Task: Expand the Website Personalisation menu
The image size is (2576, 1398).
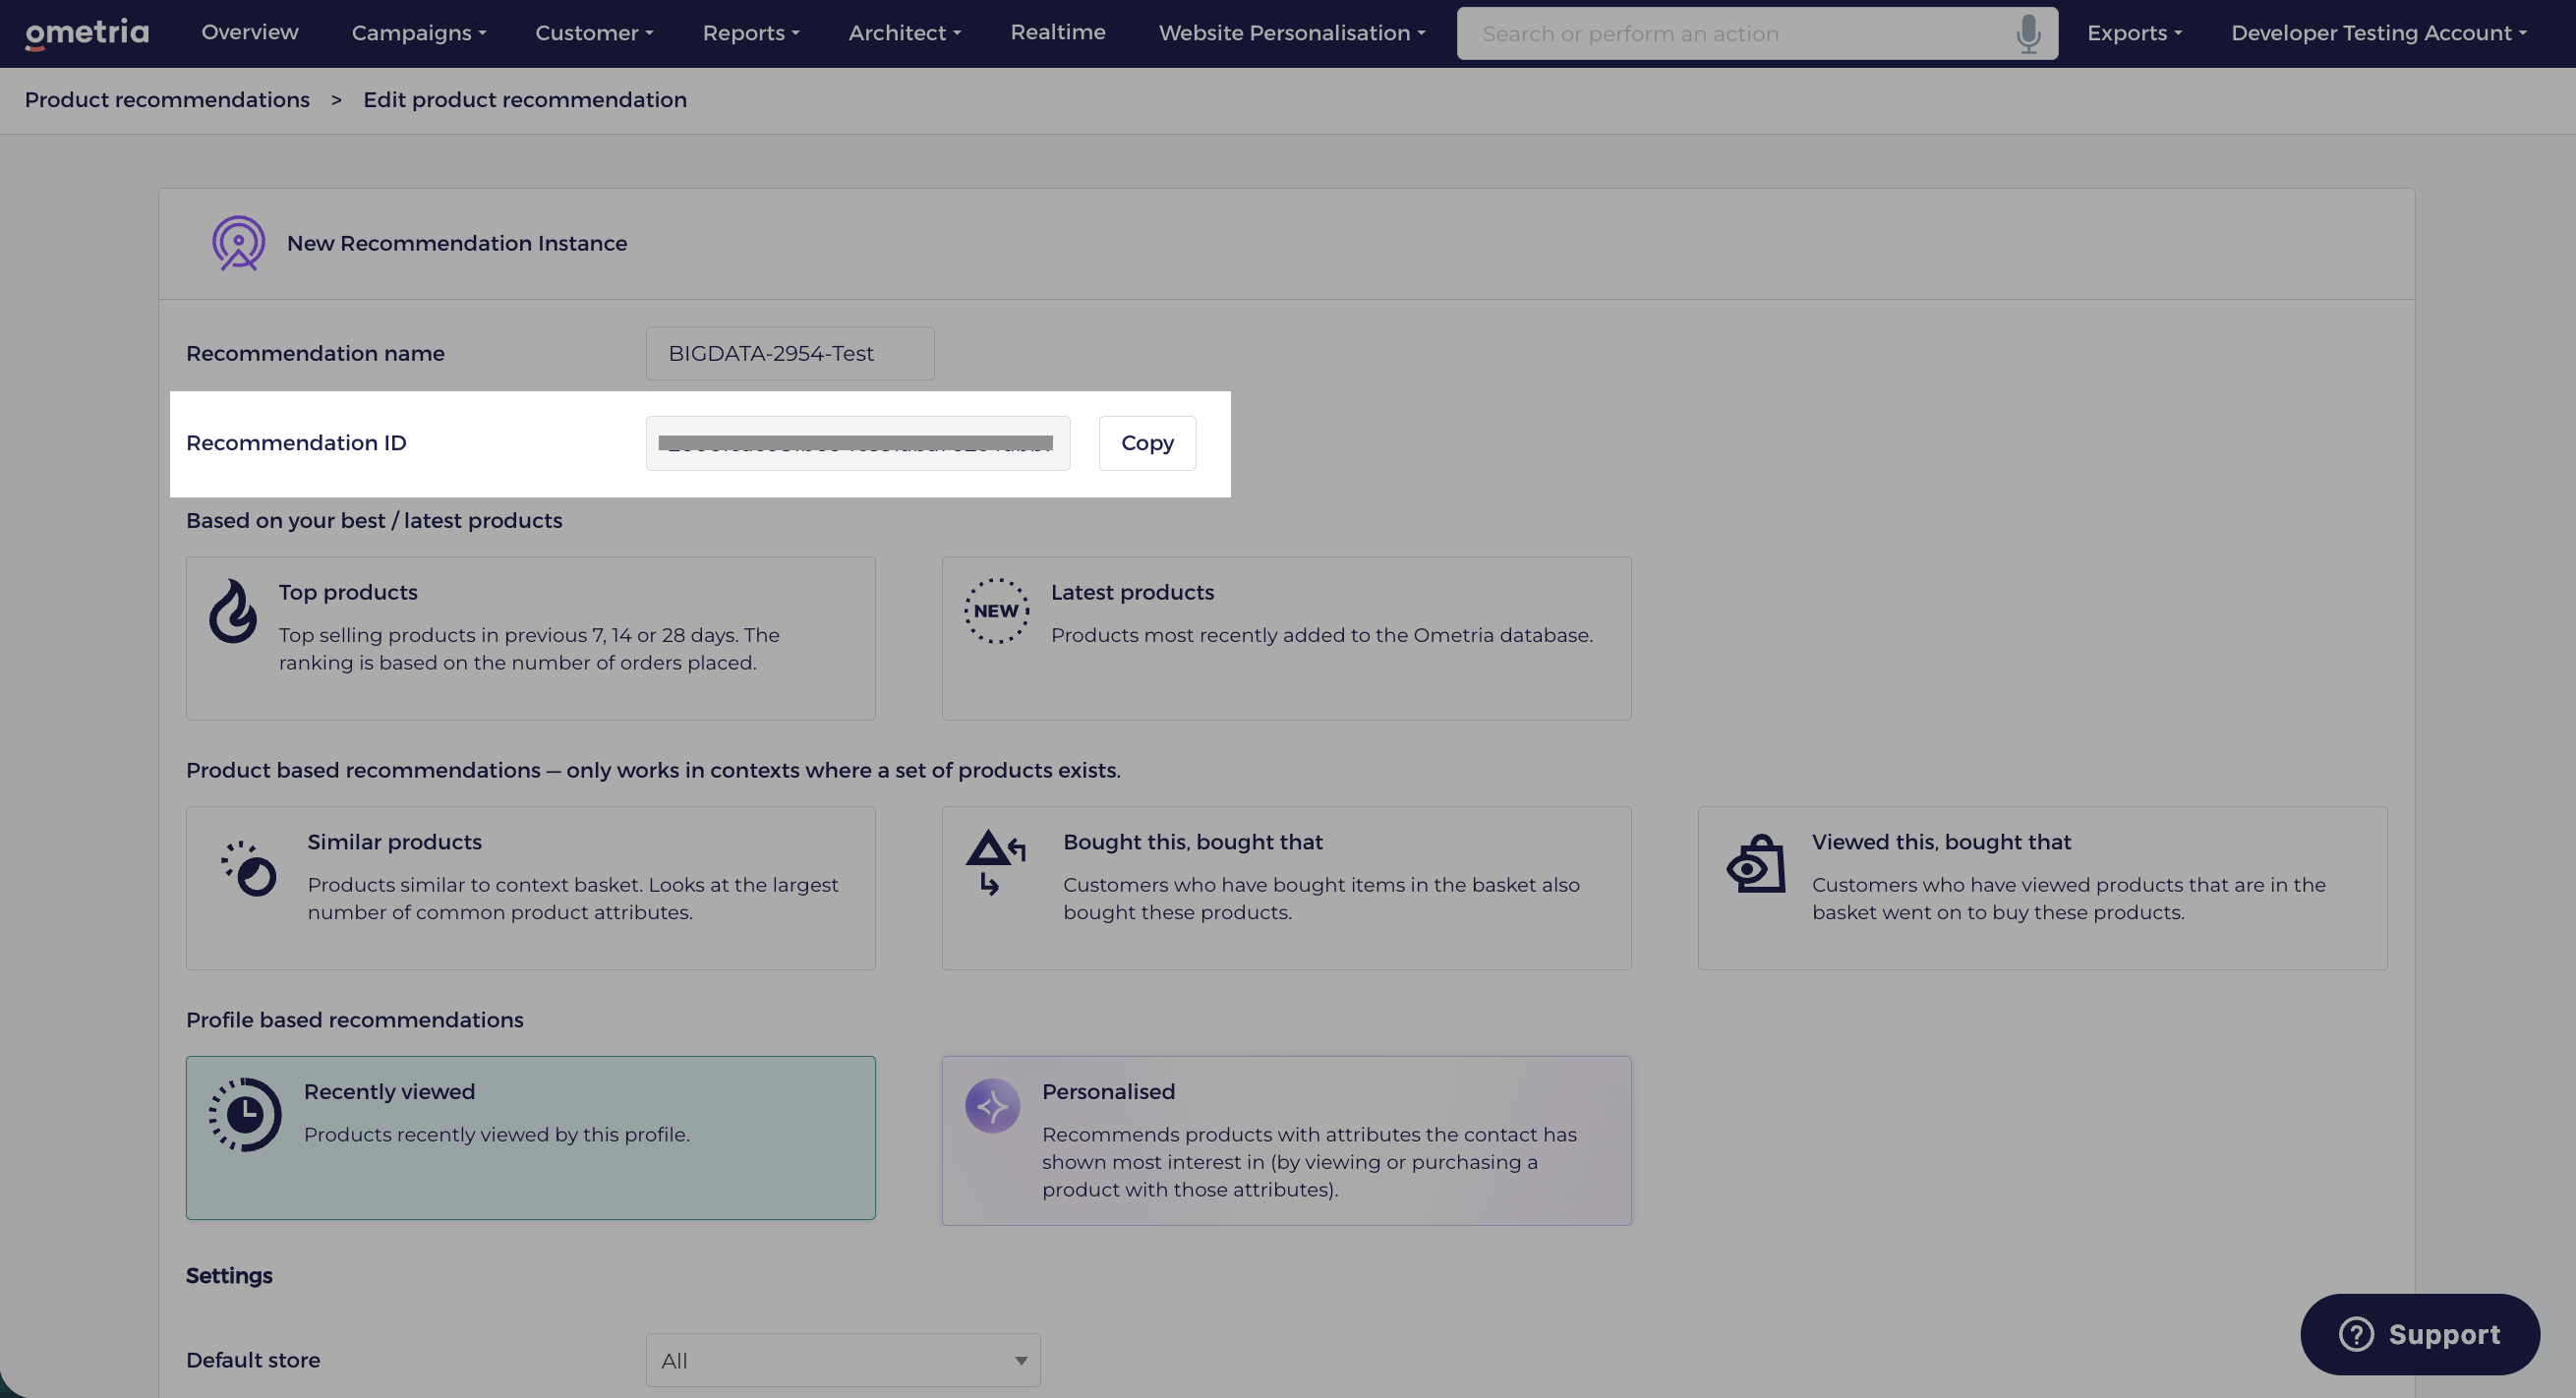Action: pos(1292,33)
